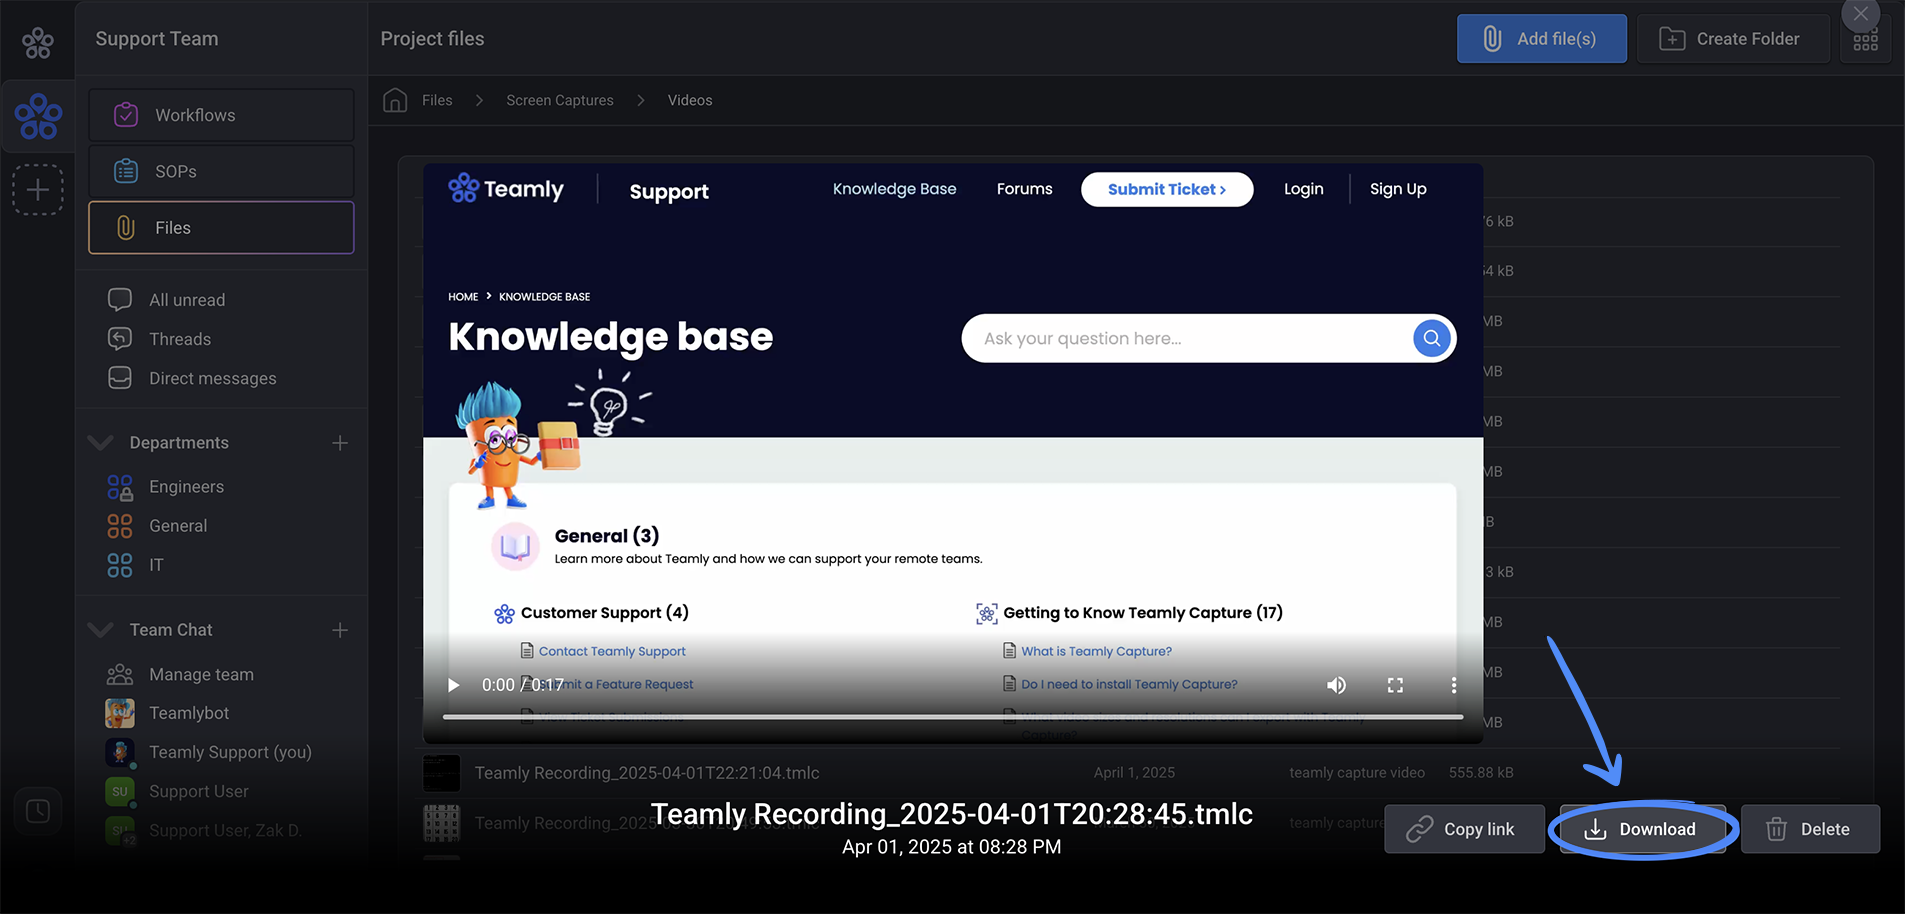Enter fullscreen video mode
The width and height of the screenshot is (1905, 914).
tap(1395, 685)
